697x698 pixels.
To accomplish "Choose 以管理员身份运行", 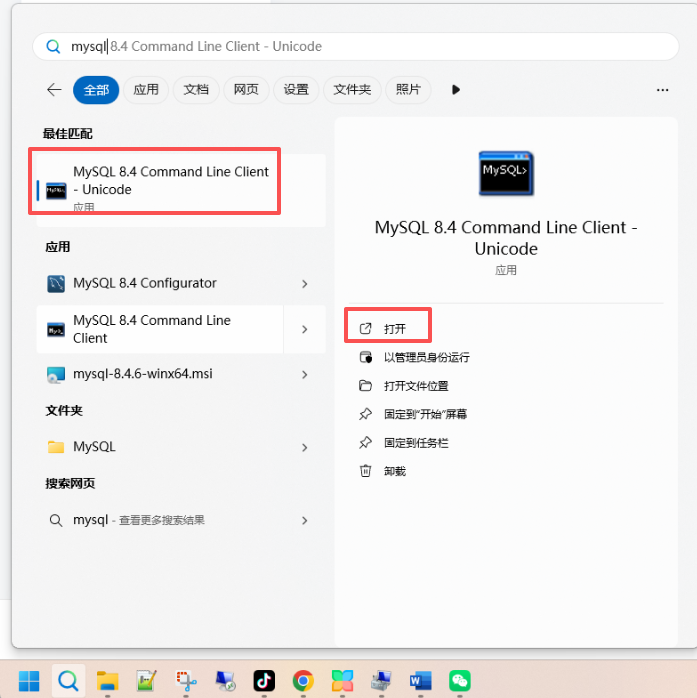I will (414, 357).
